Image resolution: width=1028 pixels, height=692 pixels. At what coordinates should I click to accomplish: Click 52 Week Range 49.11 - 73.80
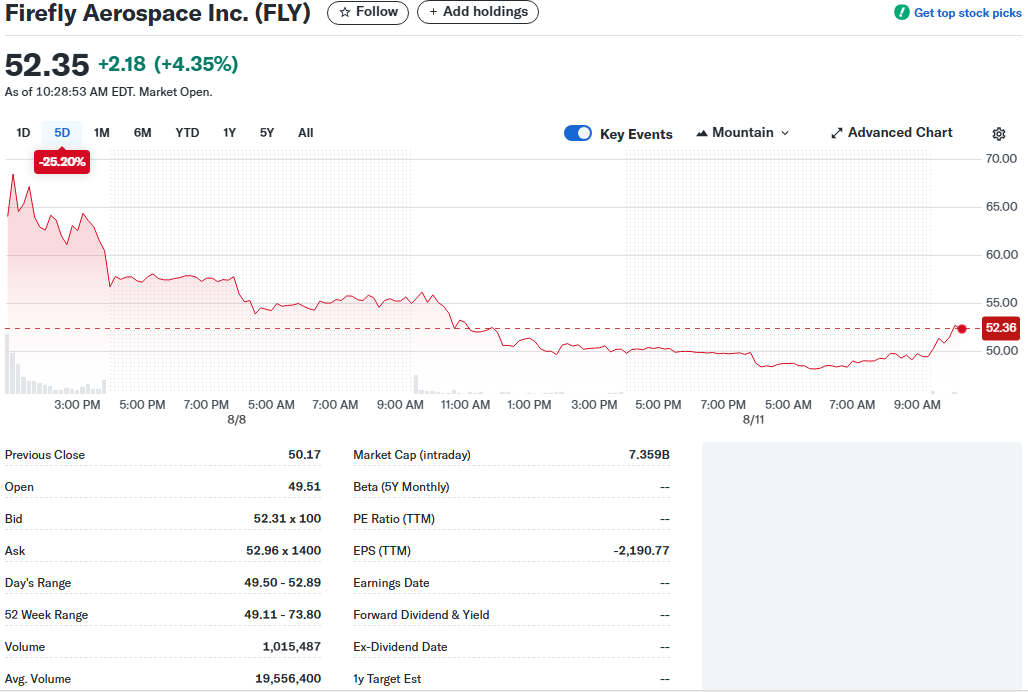(283, 615)
